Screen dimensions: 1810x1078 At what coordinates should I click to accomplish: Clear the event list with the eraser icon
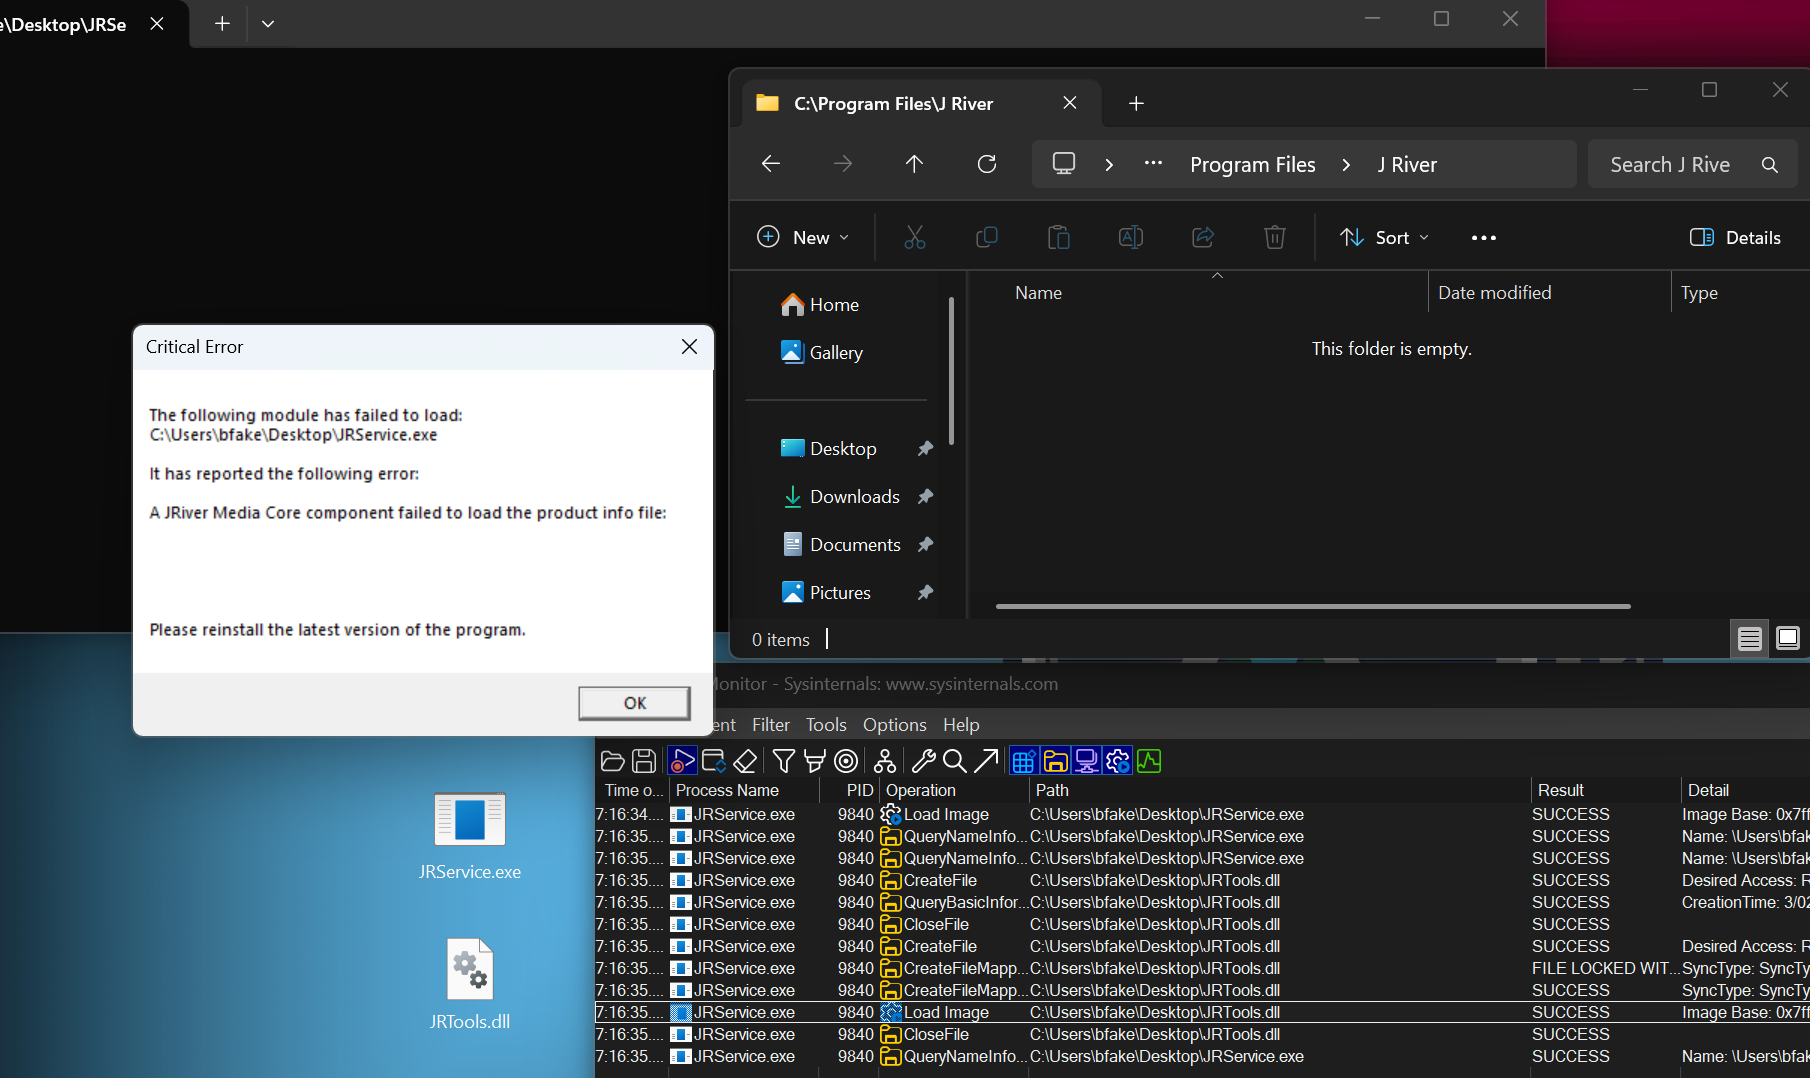pos(745,761)
